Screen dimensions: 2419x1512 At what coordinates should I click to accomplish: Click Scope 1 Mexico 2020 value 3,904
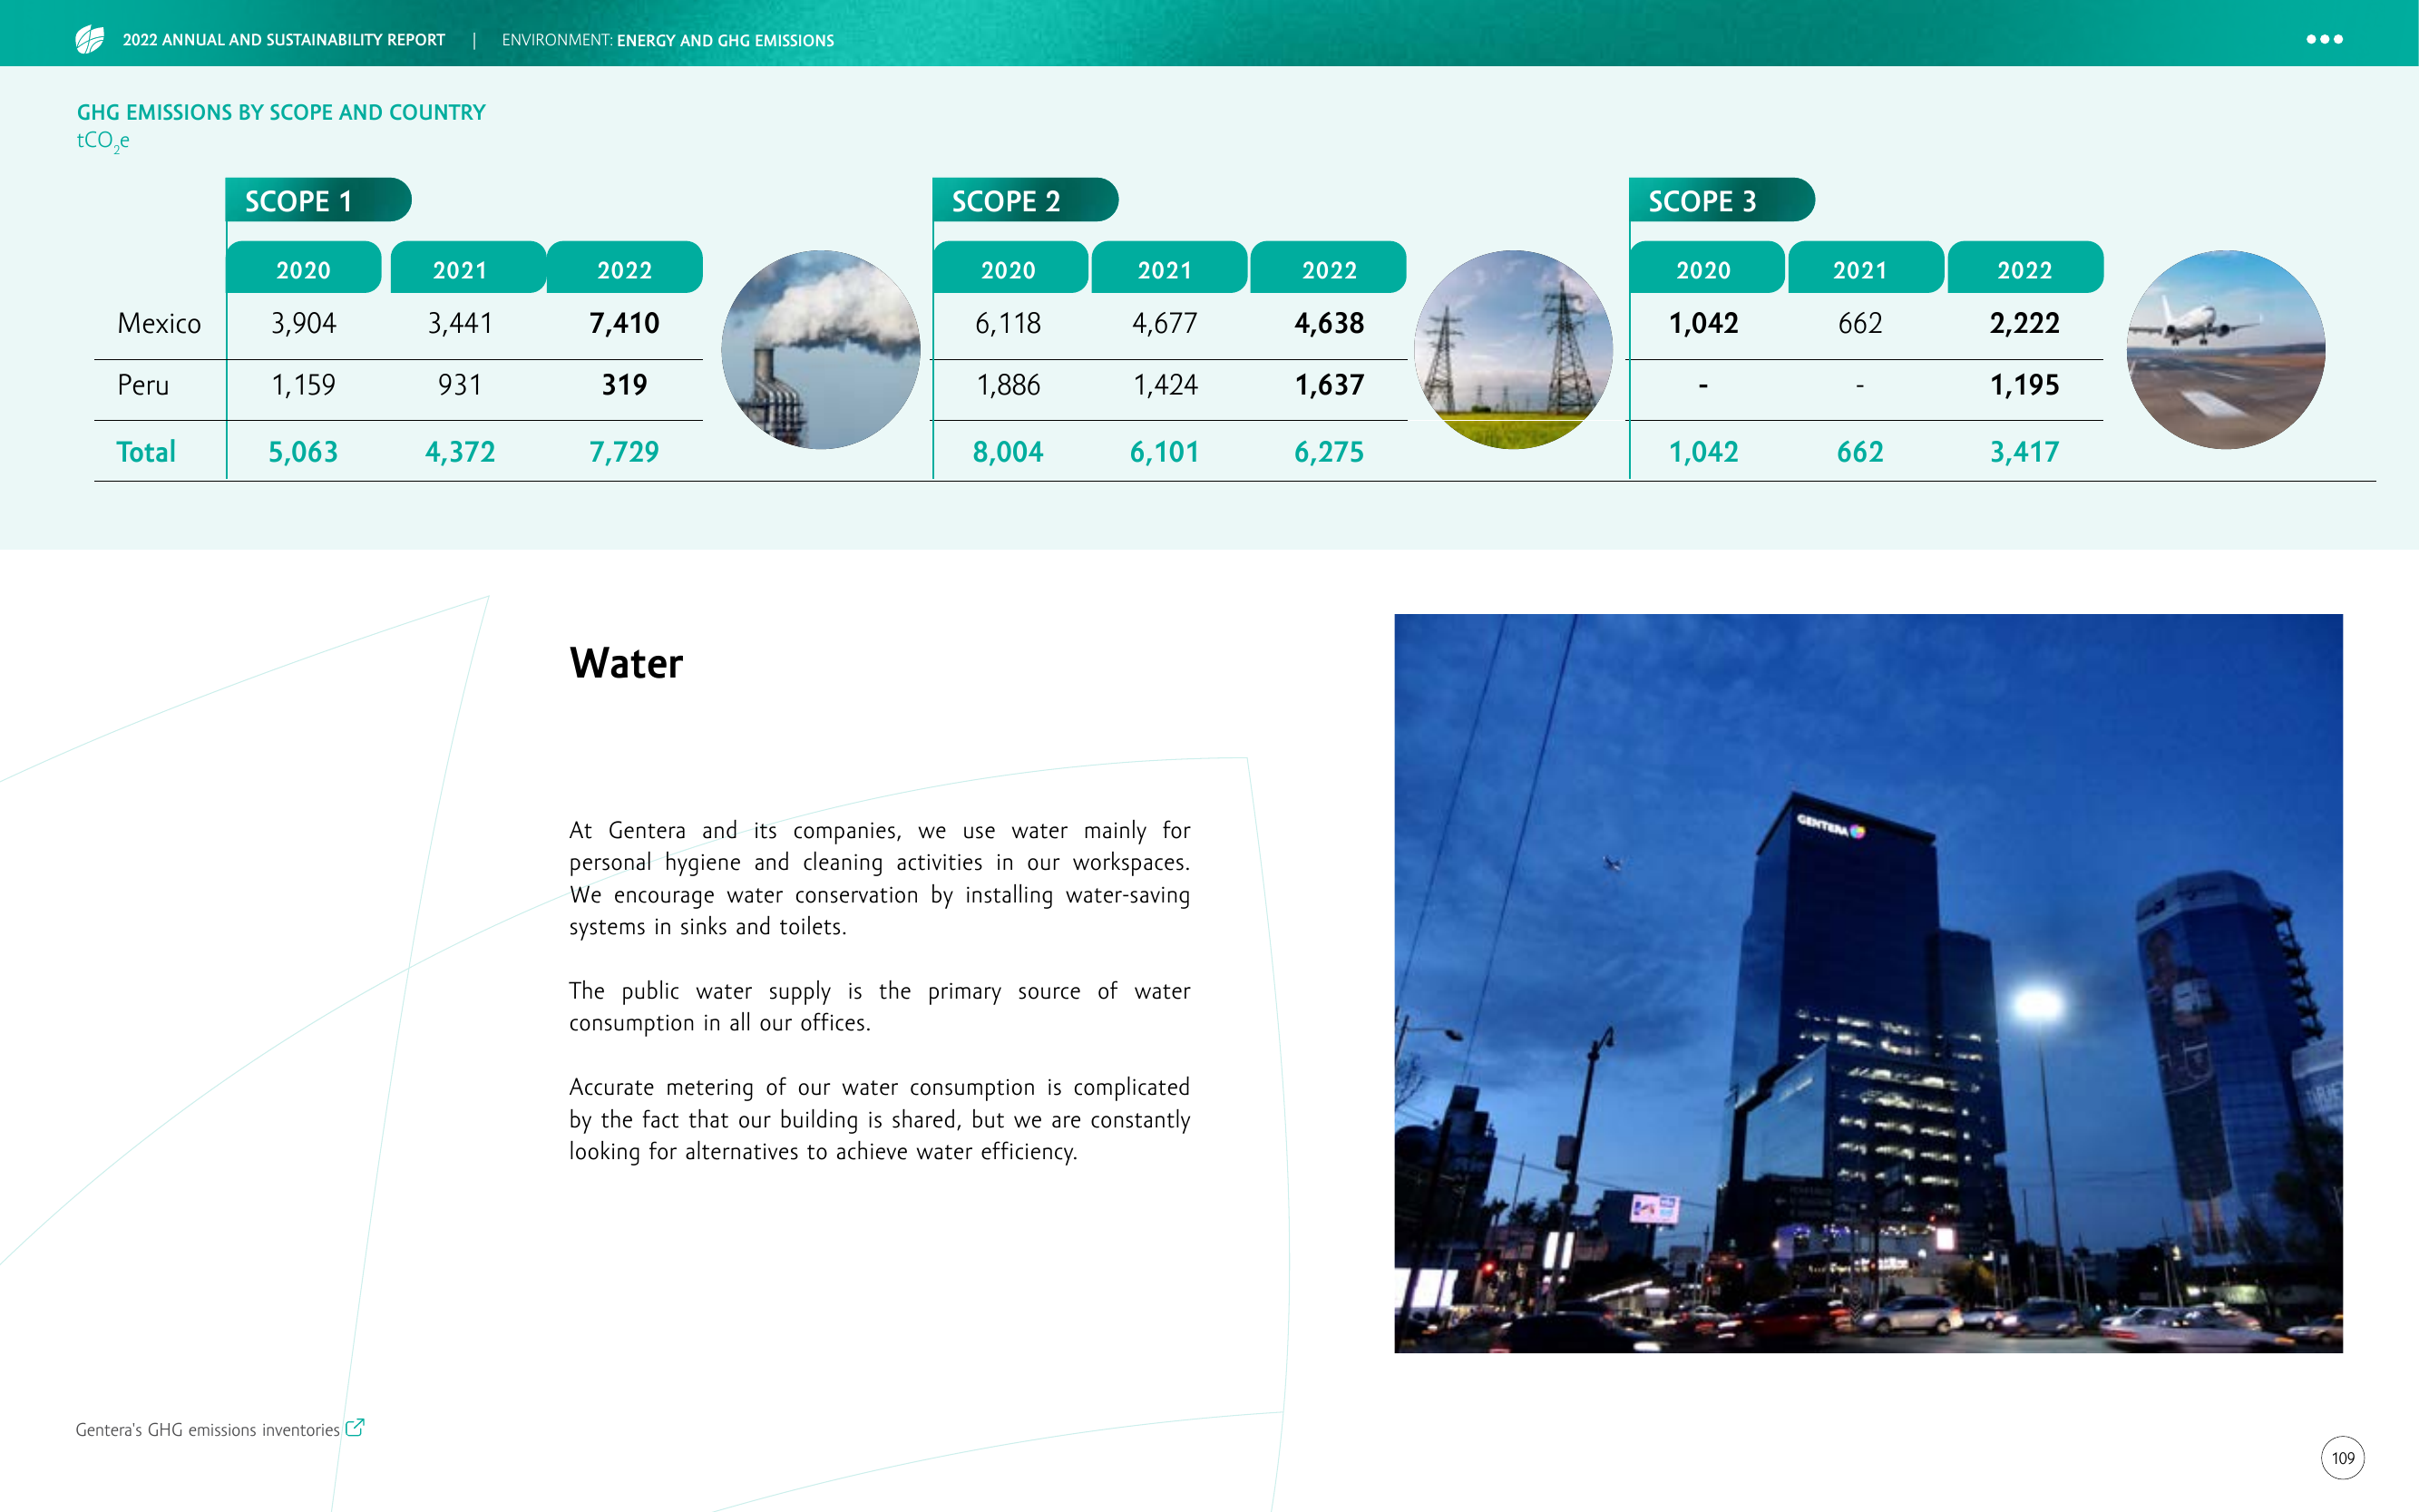(303, 323)
